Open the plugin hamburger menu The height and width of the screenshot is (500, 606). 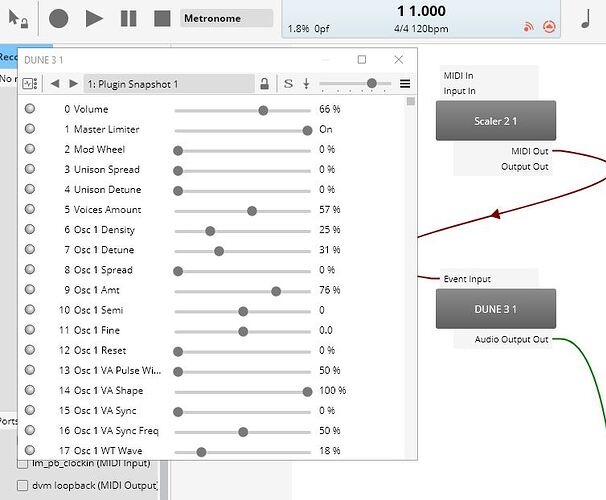(405, 83)
